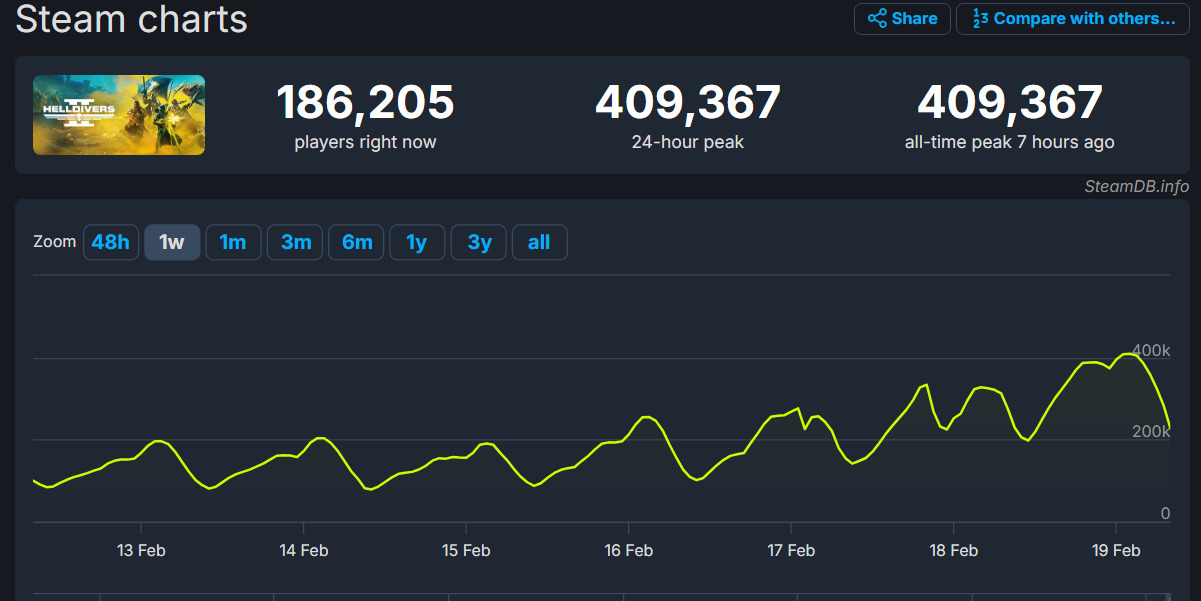This screenshot has width=1201, height=601.
Task: Show all-time chart data
Action: coord(539,242)
